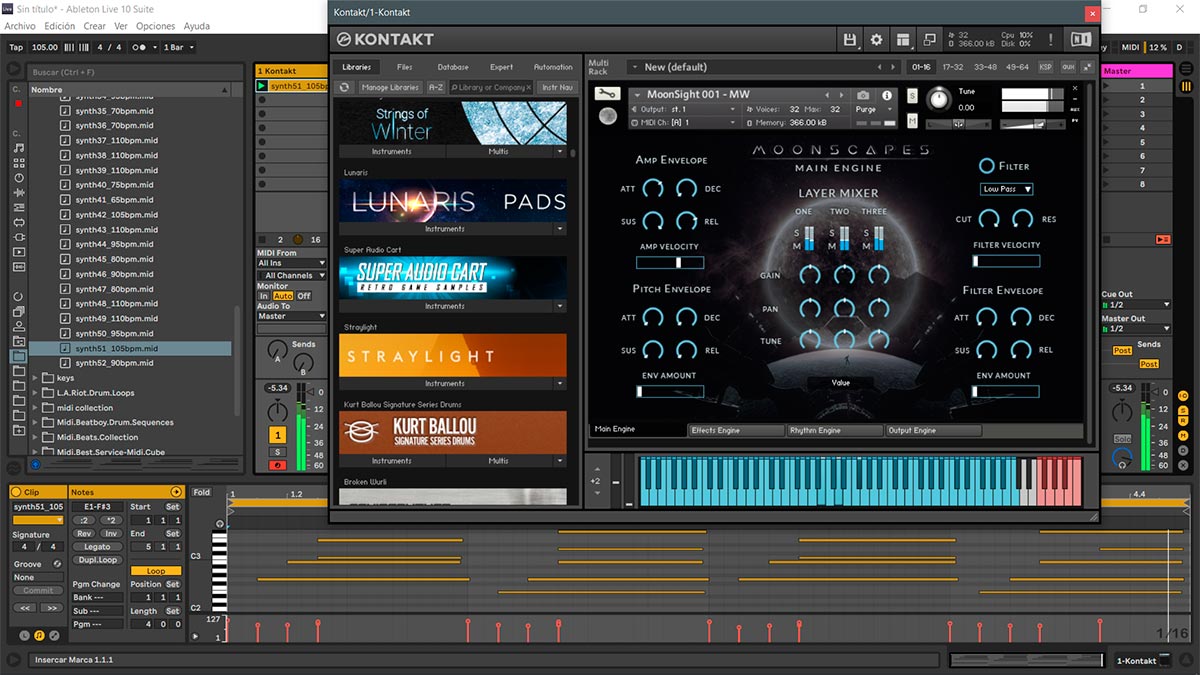Click the MoonSight snapshot camera icon
1200x675 pixels.
coord(863,95)
